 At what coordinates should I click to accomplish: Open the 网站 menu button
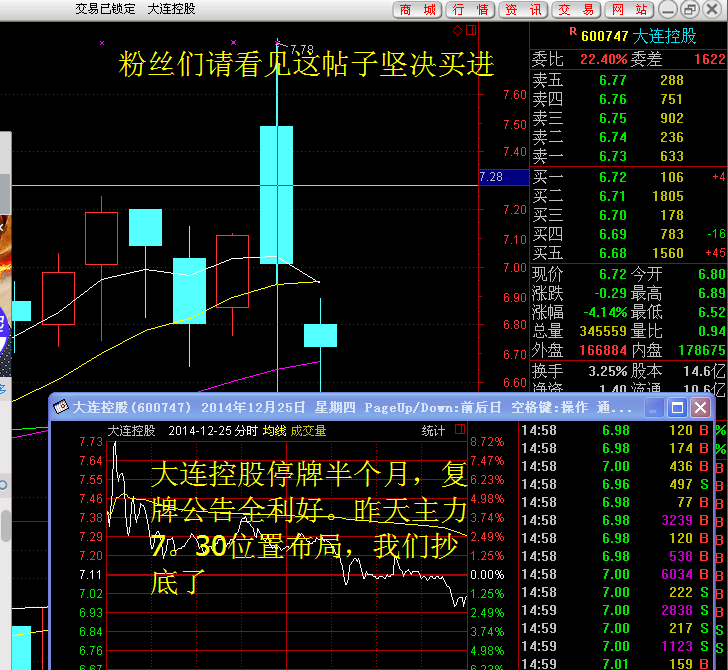[630, 9]
